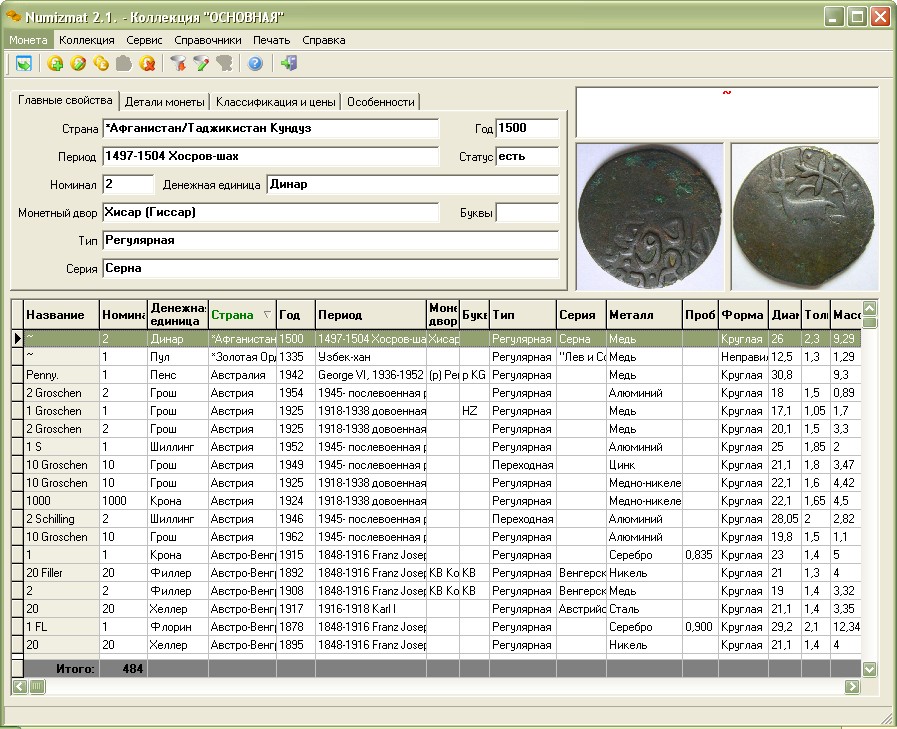897x729 pixels.
Task: Click the open collection table icon
Action: (x=24, y=63)
